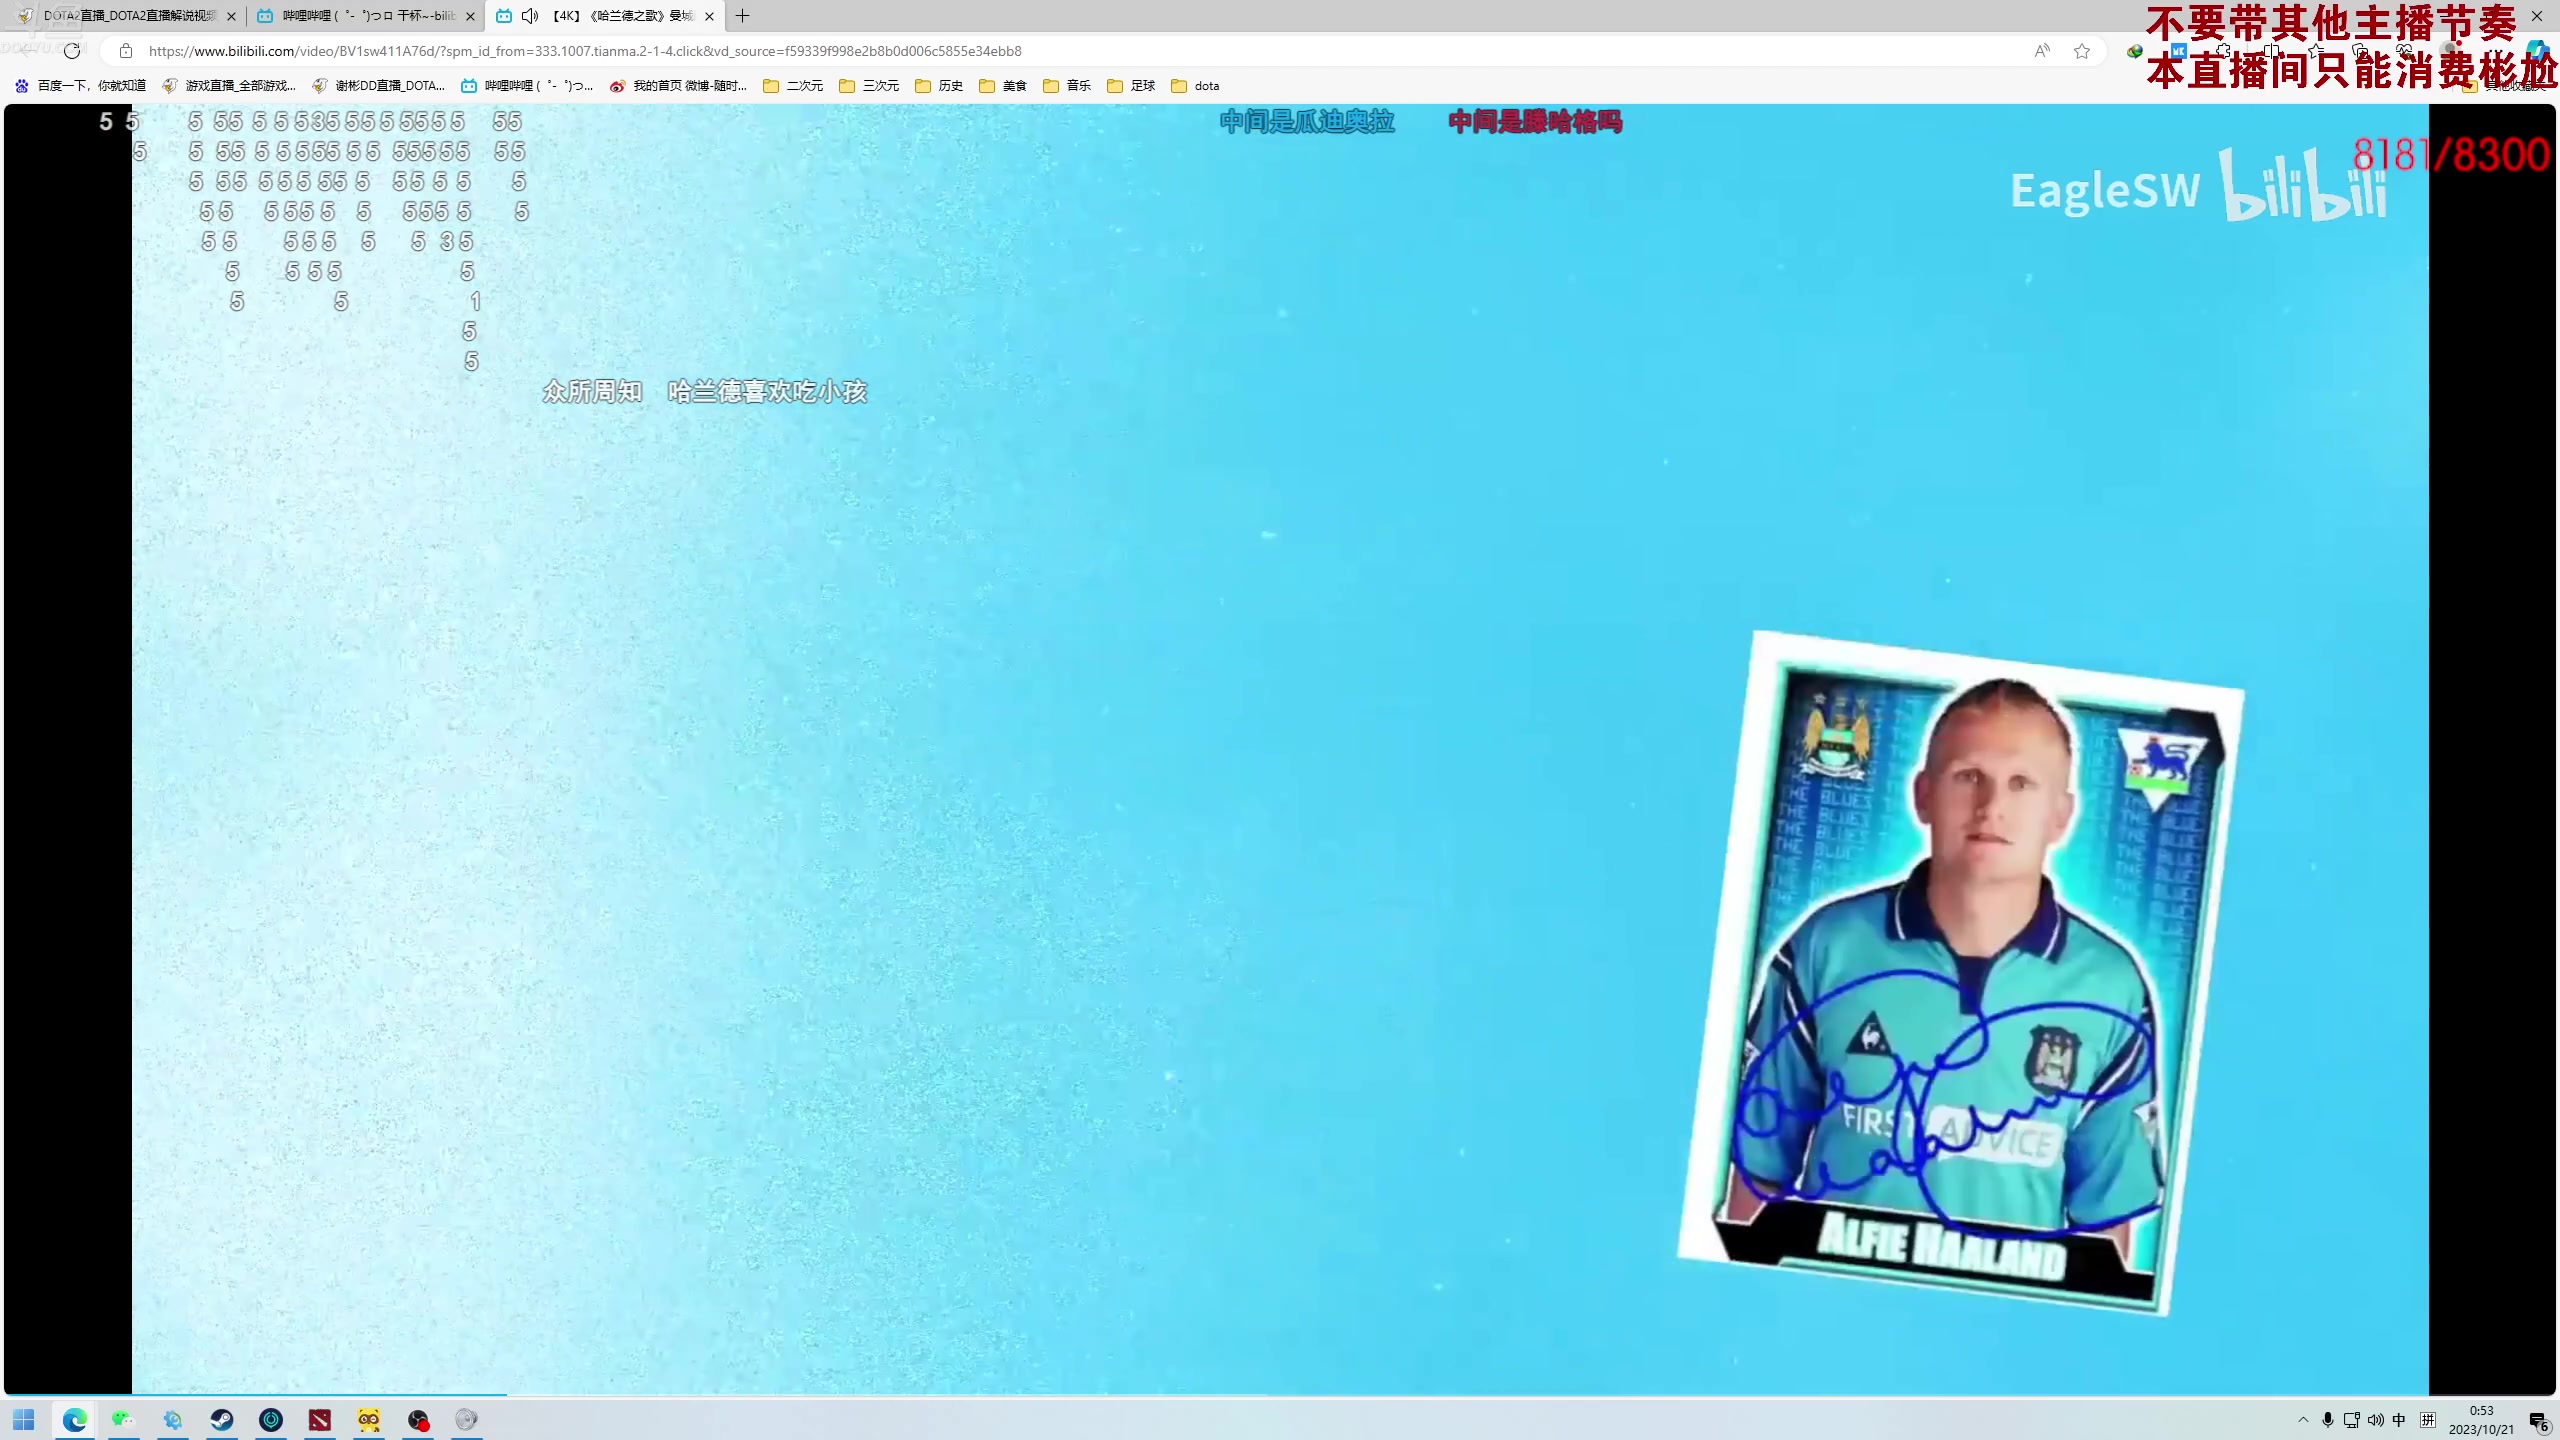Open Dota 2 from the taskbar
This screenshot has width=2560, height=1440.
(320, 1420)
